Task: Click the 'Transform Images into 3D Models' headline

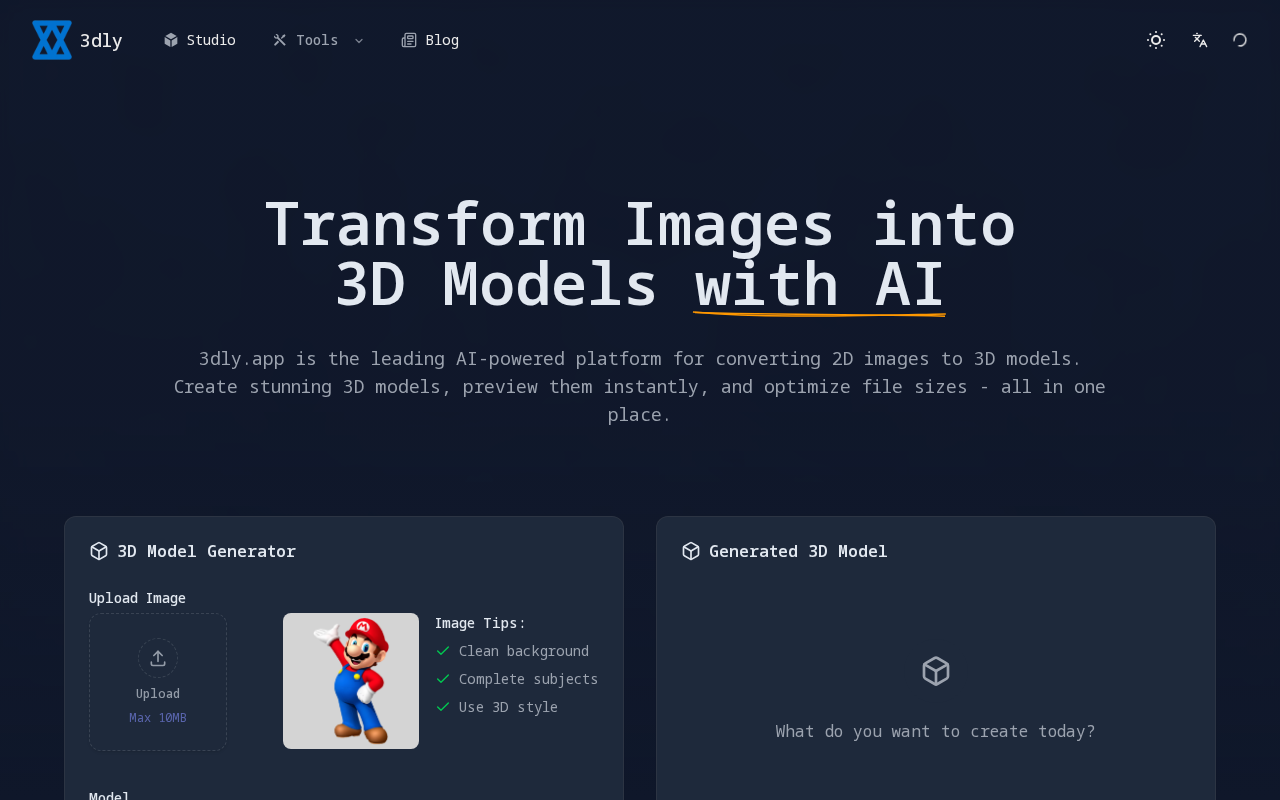Action: 640,254
